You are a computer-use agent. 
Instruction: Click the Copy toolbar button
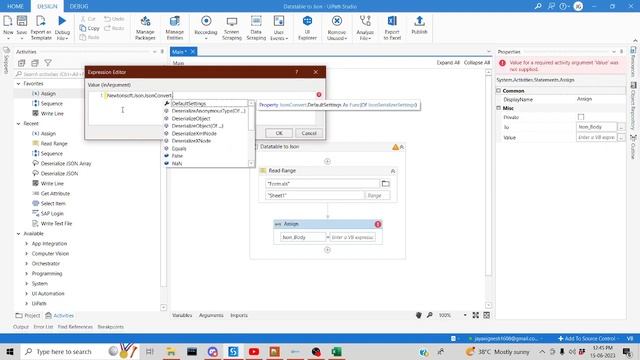point(90,28)
